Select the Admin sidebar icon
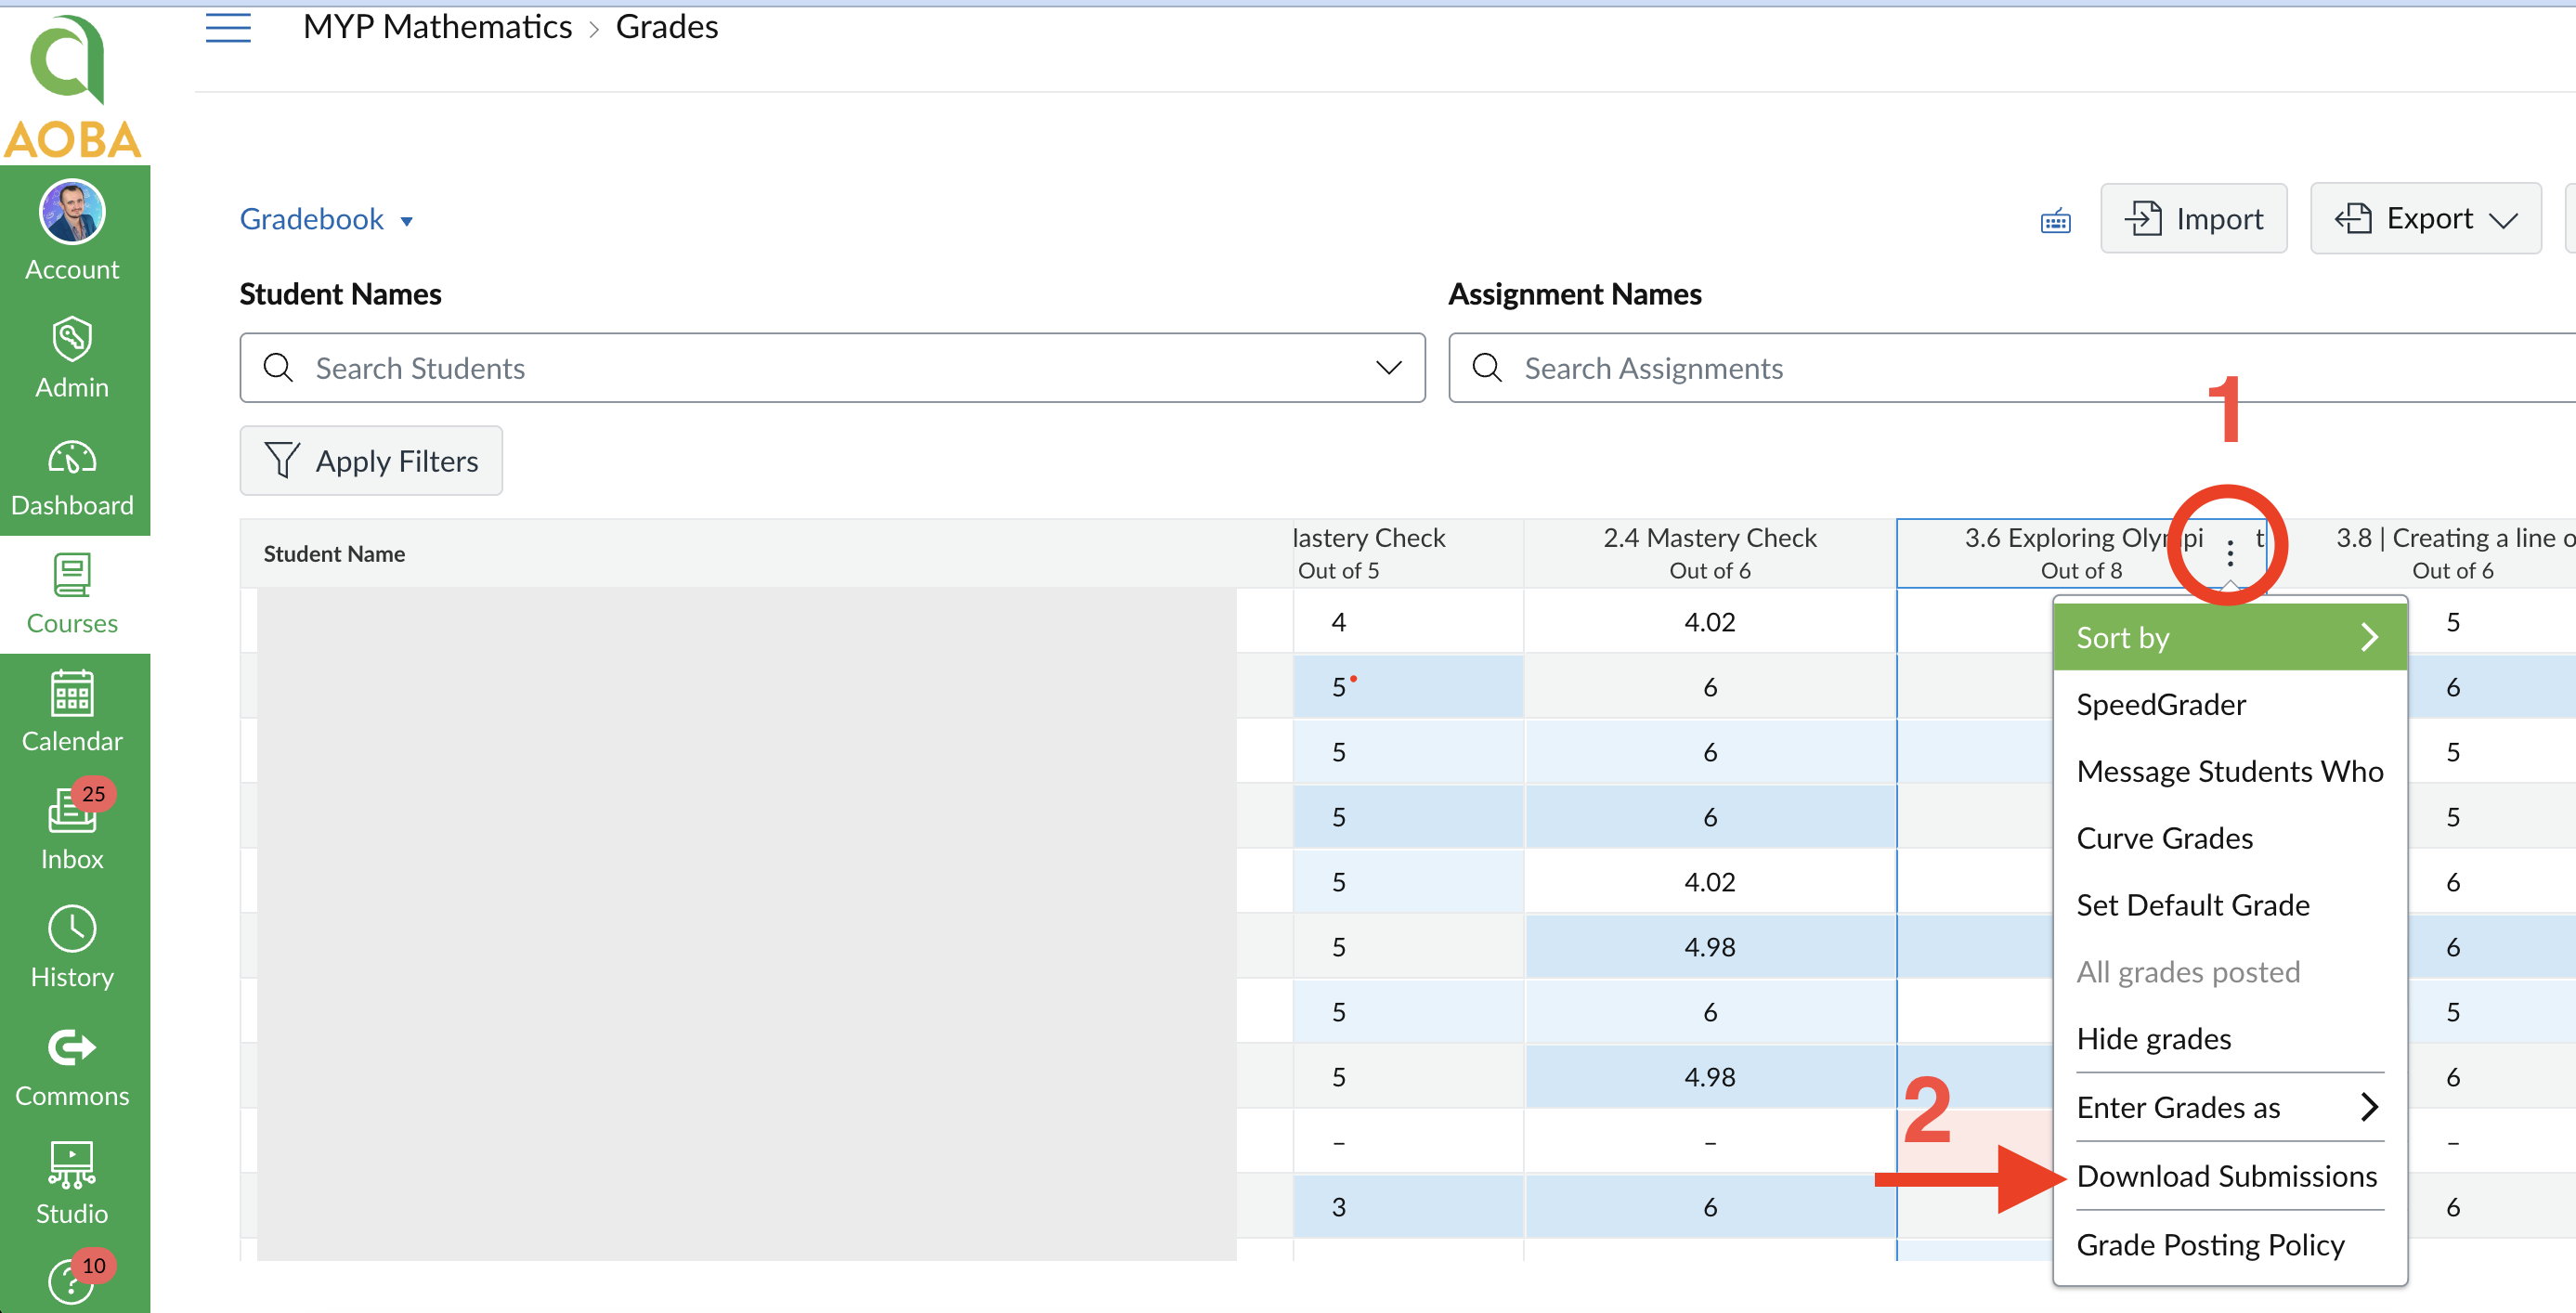The height and width of the screenshot is (1313, 2576). coord(72,355)
